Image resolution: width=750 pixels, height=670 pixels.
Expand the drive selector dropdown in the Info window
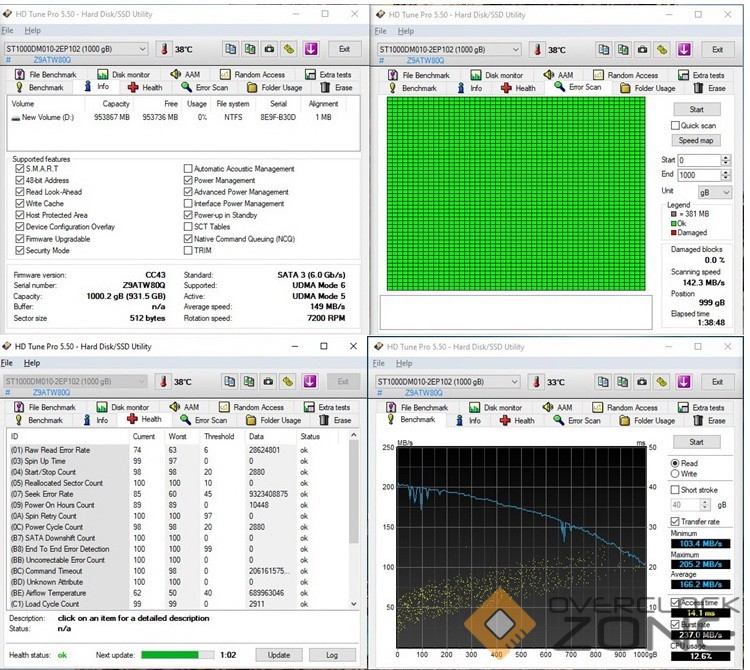pyautogui.click(x=141, y=49)
